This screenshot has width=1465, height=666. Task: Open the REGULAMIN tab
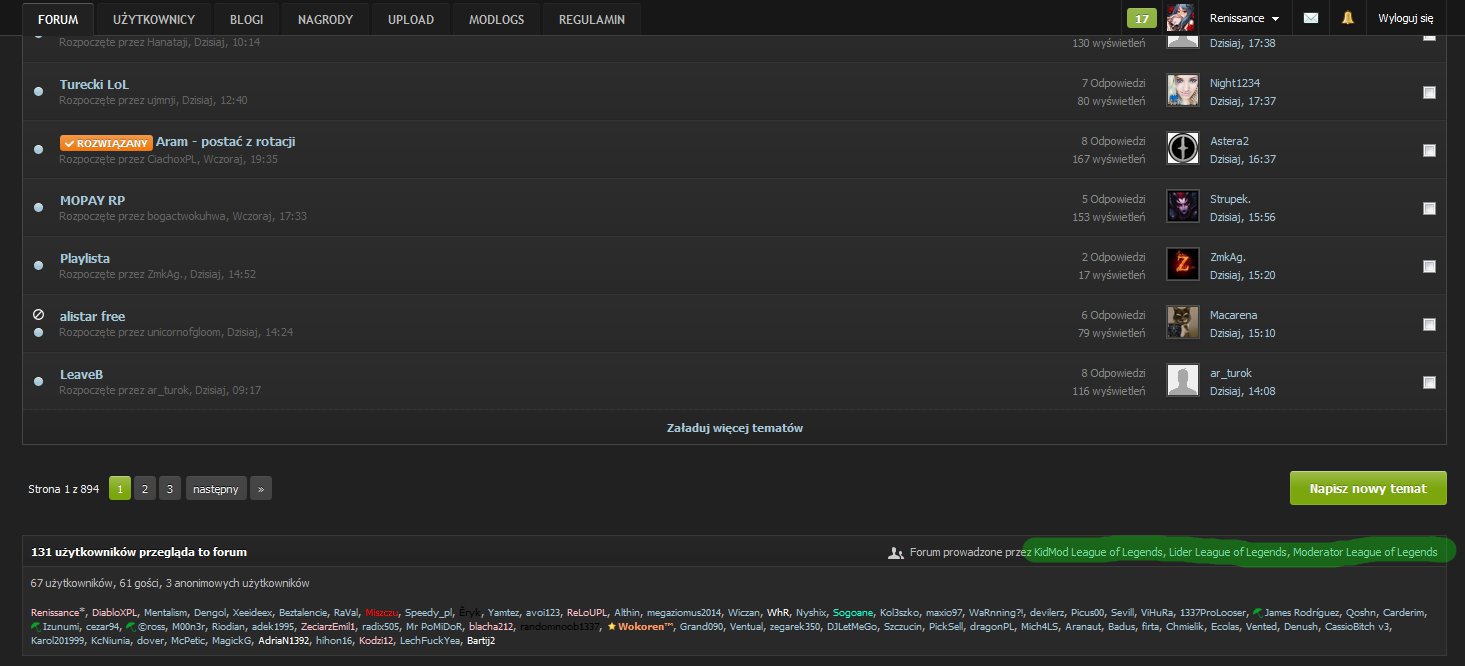pyautogui.click(x=593, y=19)
